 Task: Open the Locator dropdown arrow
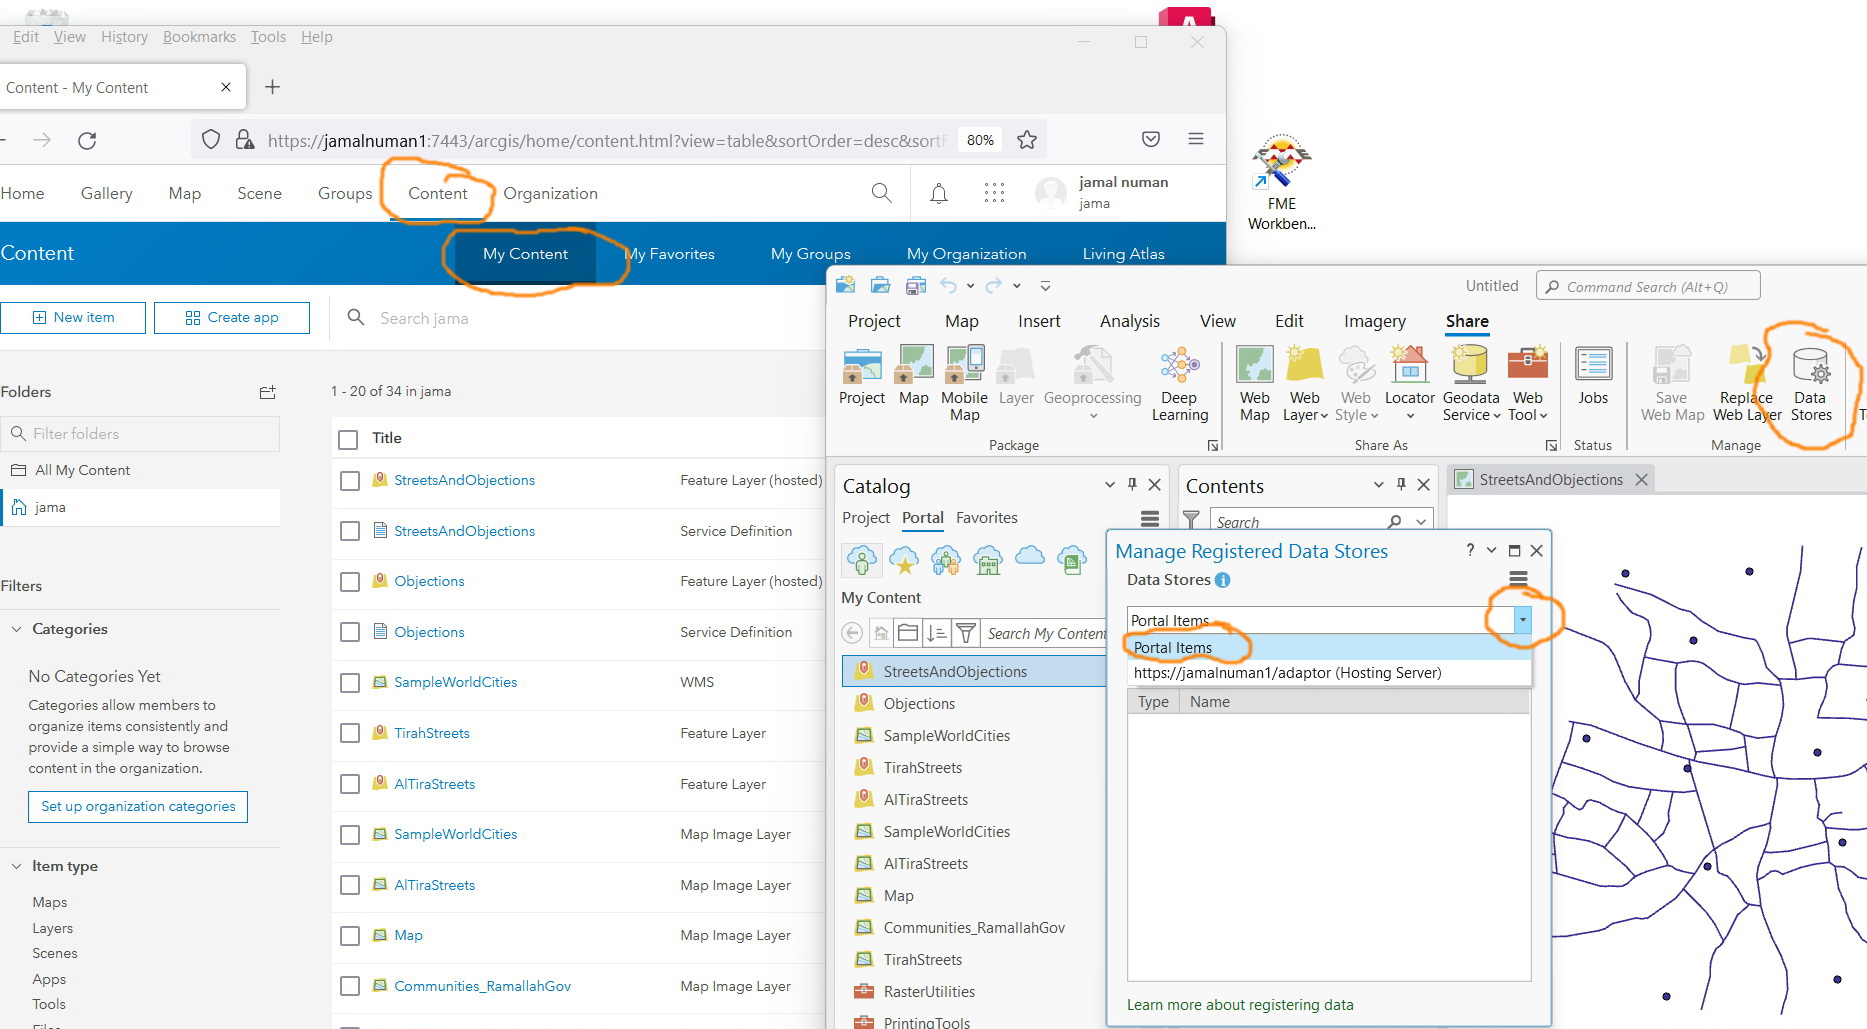[x=1410, y=416]
